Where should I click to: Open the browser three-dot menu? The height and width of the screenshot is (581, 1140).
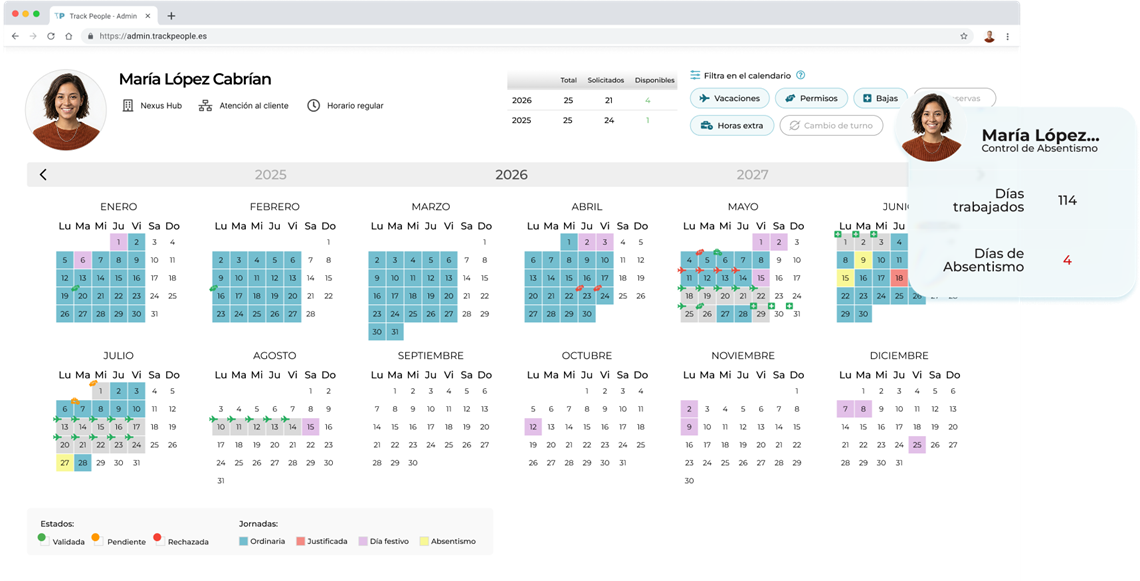tap(1008, 36)
